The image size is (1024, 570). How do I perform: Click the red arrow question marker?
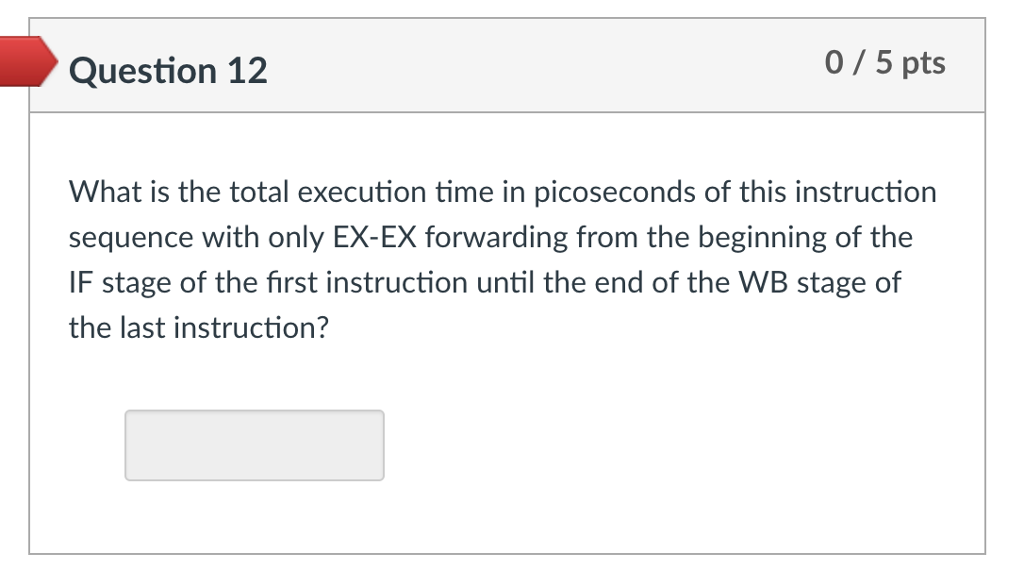pyautogui.click(x=28, y=63)
